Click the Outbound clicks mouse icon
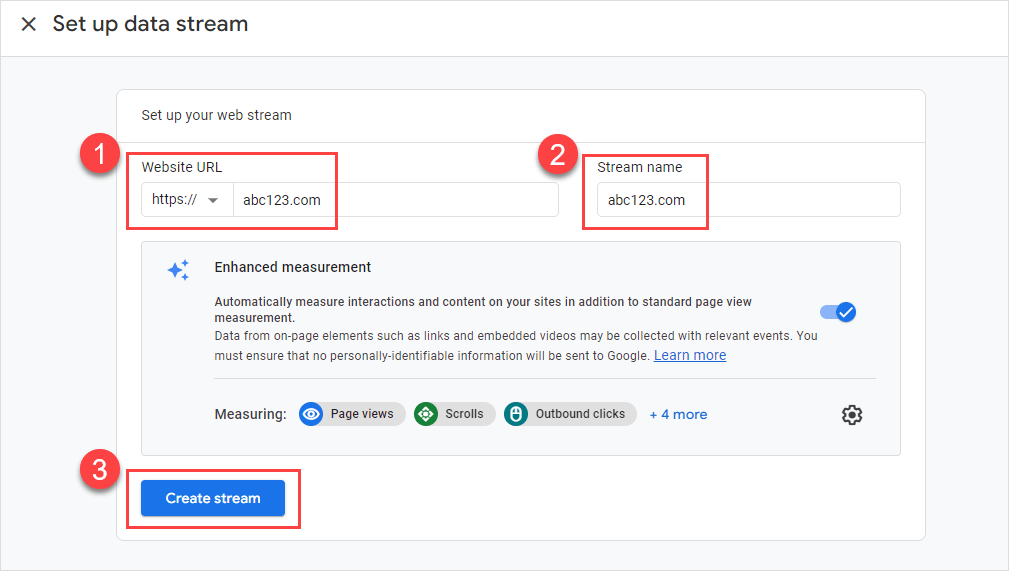 click(x=517, y=414)
